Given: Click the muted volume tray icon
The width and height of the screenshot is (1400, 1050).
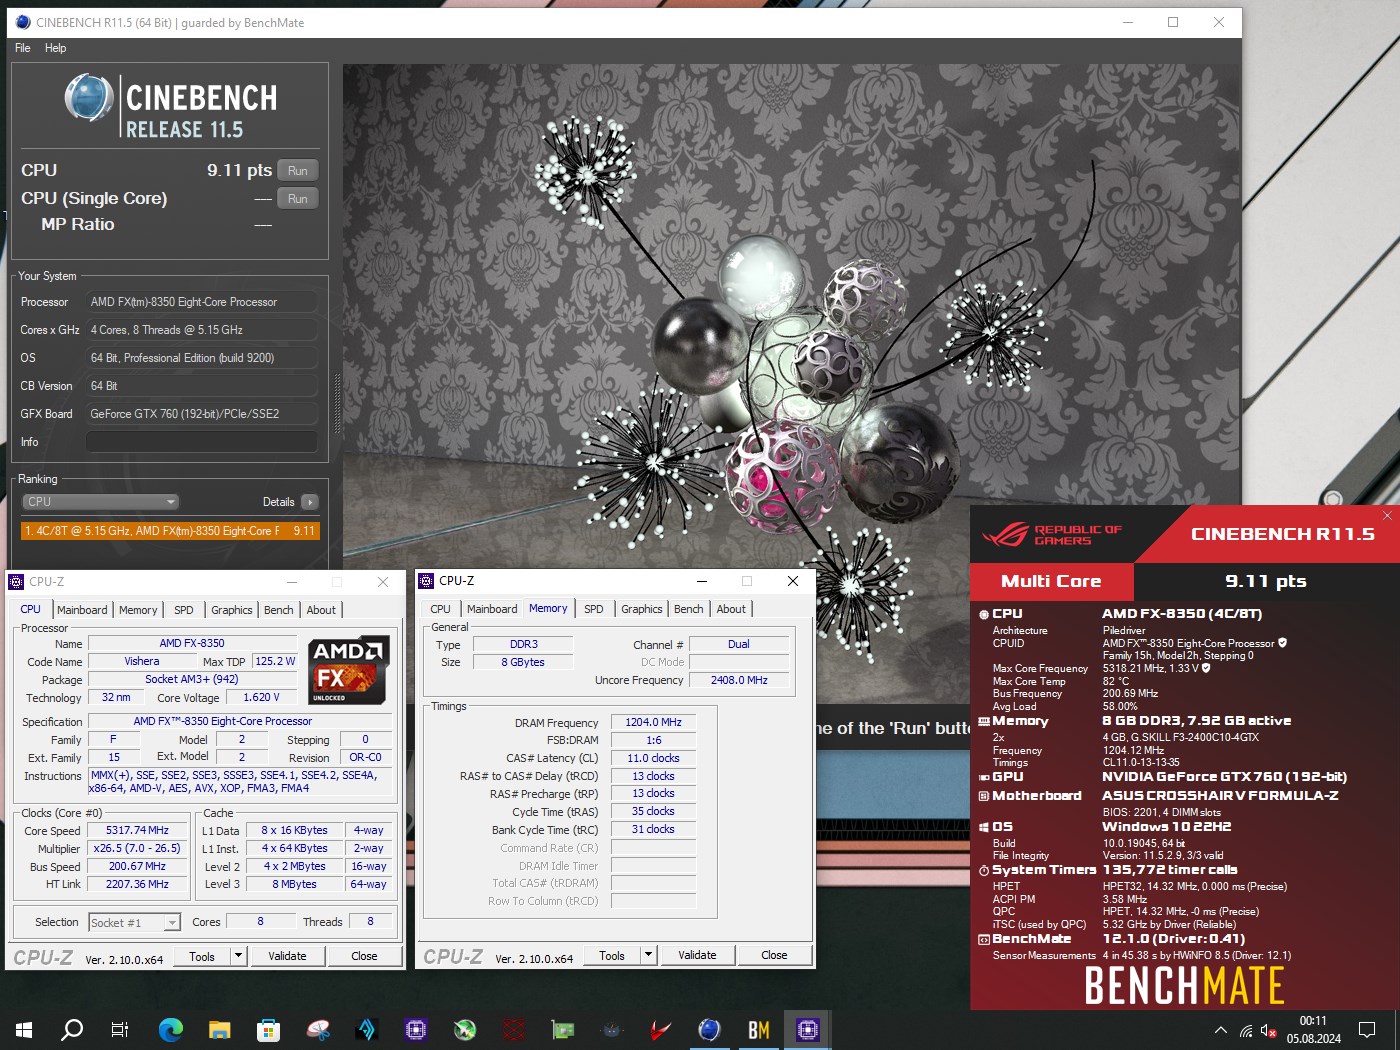Looking at the screenshot, I should tap(1268, 1030).
